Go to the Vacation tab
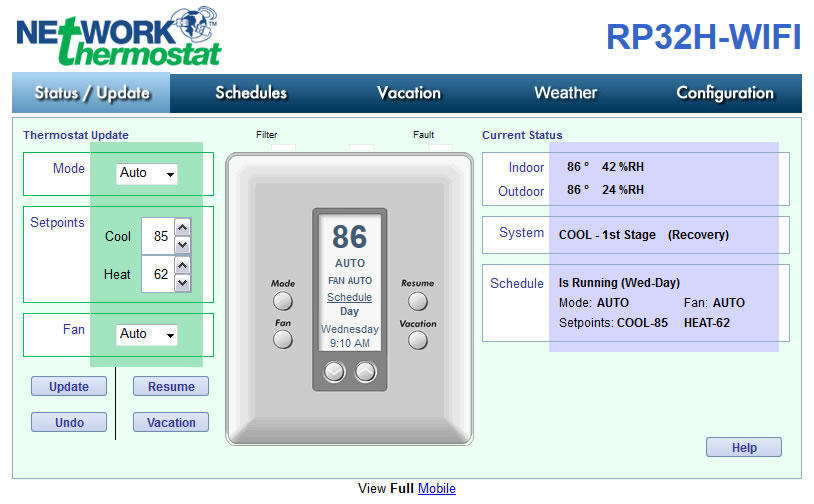Viewport: 814px width, 504px height. (x=409, y=93)
